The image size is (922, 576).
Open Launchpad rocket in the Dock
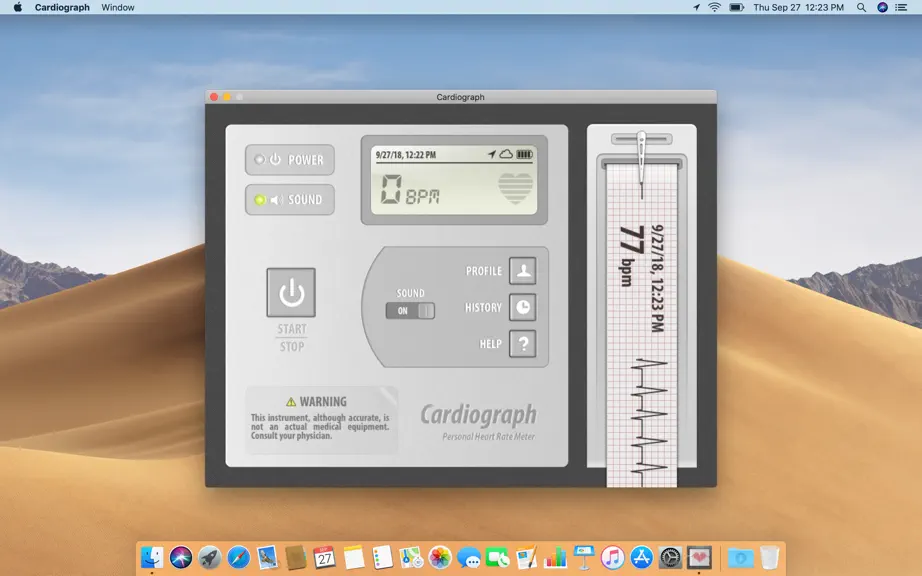pos(210,557)
